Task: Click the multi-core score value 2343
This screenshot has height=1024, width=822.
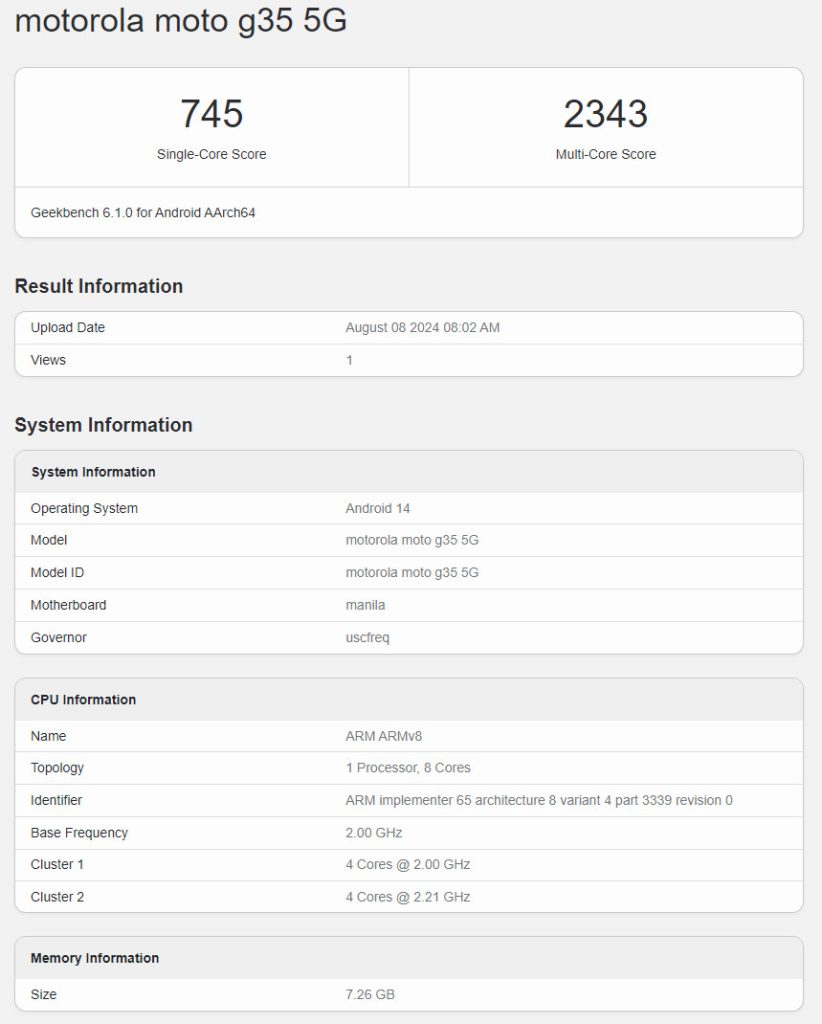Action: pos(605,114)
